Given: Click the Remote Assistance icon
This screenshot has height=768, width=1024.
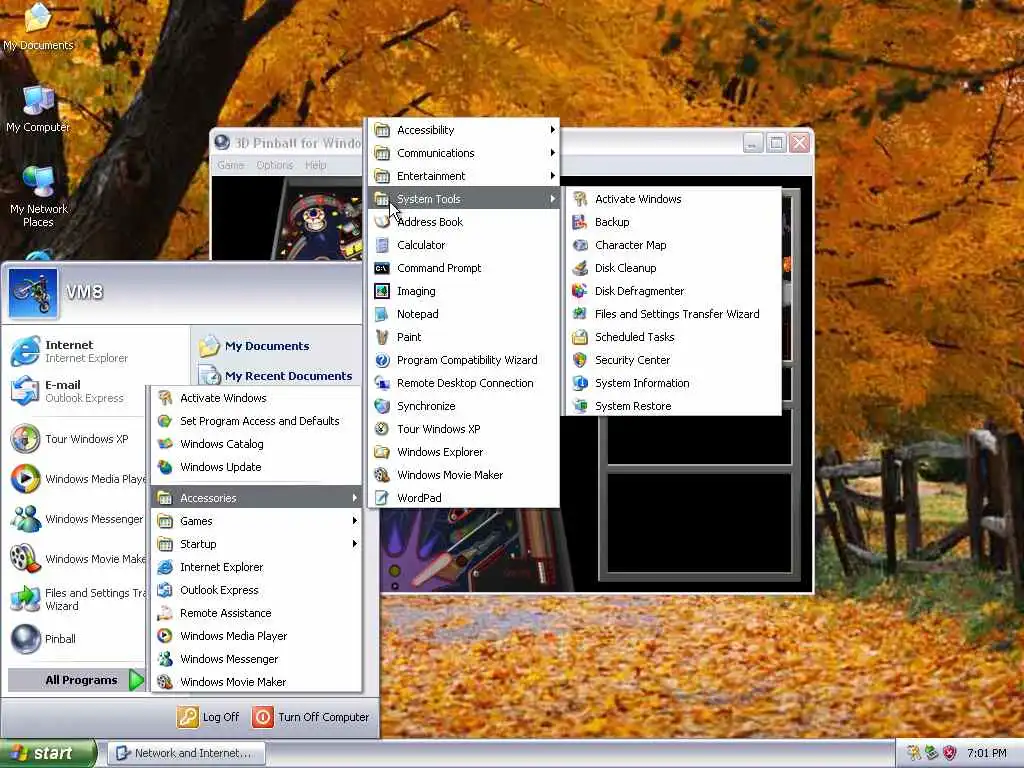Looking at the screenshot, I should pos(165,613).
